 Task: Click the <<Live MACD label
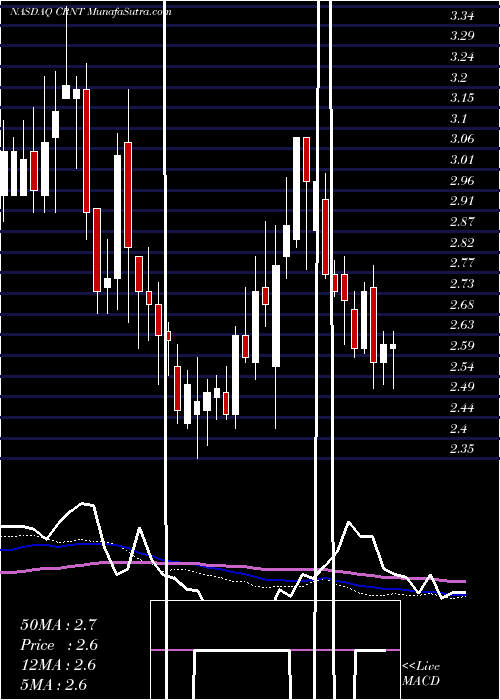point(421,673)
